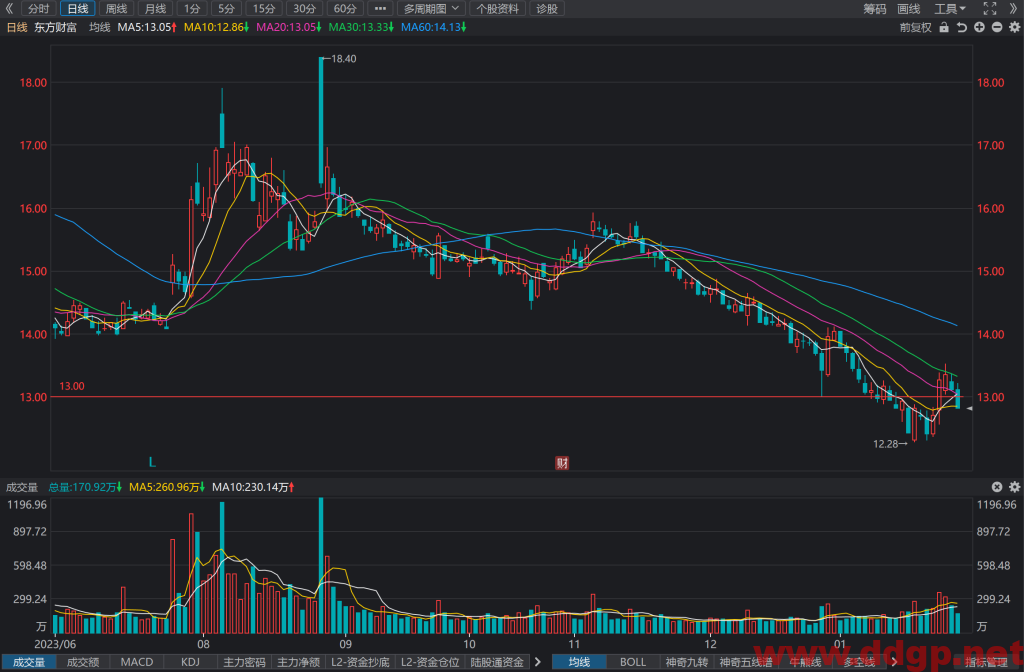The width and height of the screenshot is (1024, 672).
Task: Switch to 30分 minute period
Action: (x=304, y=8)
